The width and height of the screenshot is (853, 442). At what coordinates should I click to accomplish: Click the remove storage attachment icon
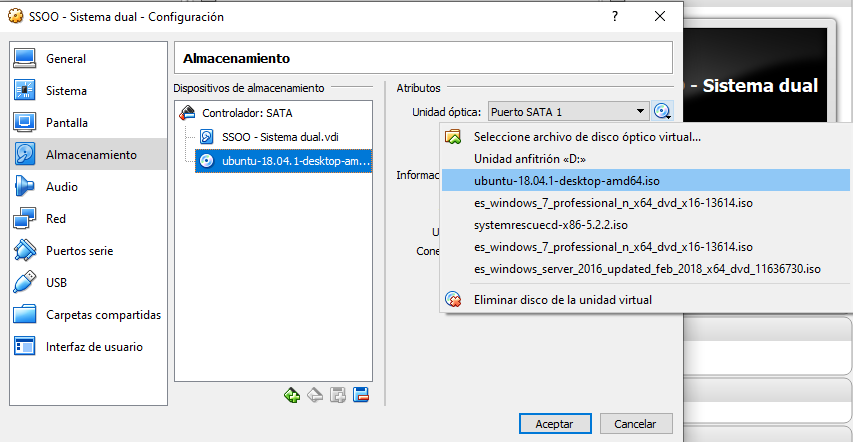pos(362,395)
